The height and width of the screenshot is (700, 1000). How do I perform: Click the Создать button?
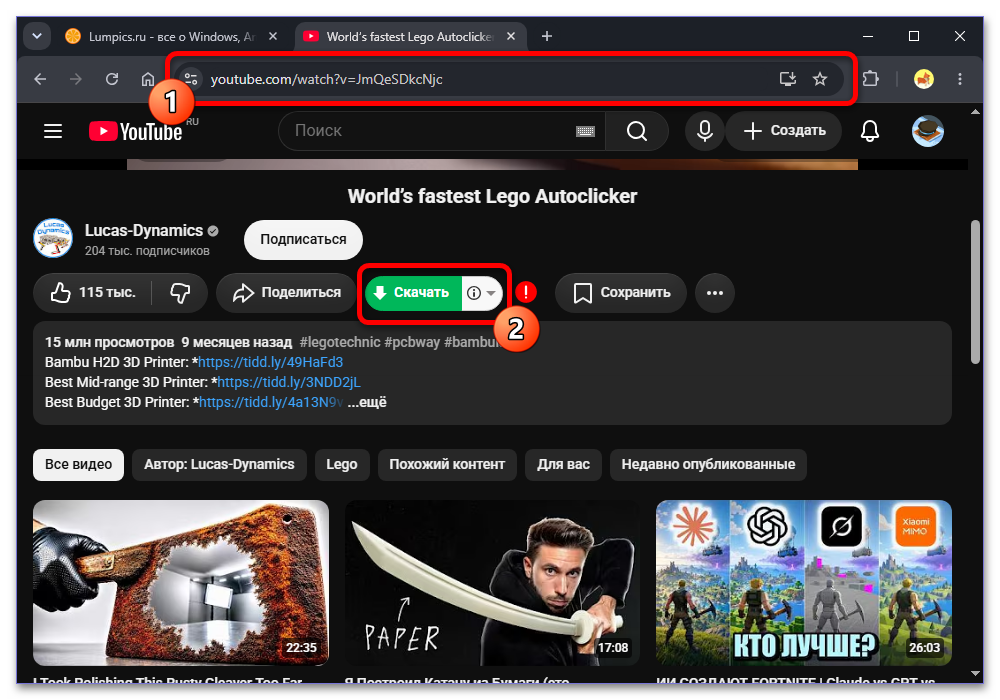(x=784, y=131)
